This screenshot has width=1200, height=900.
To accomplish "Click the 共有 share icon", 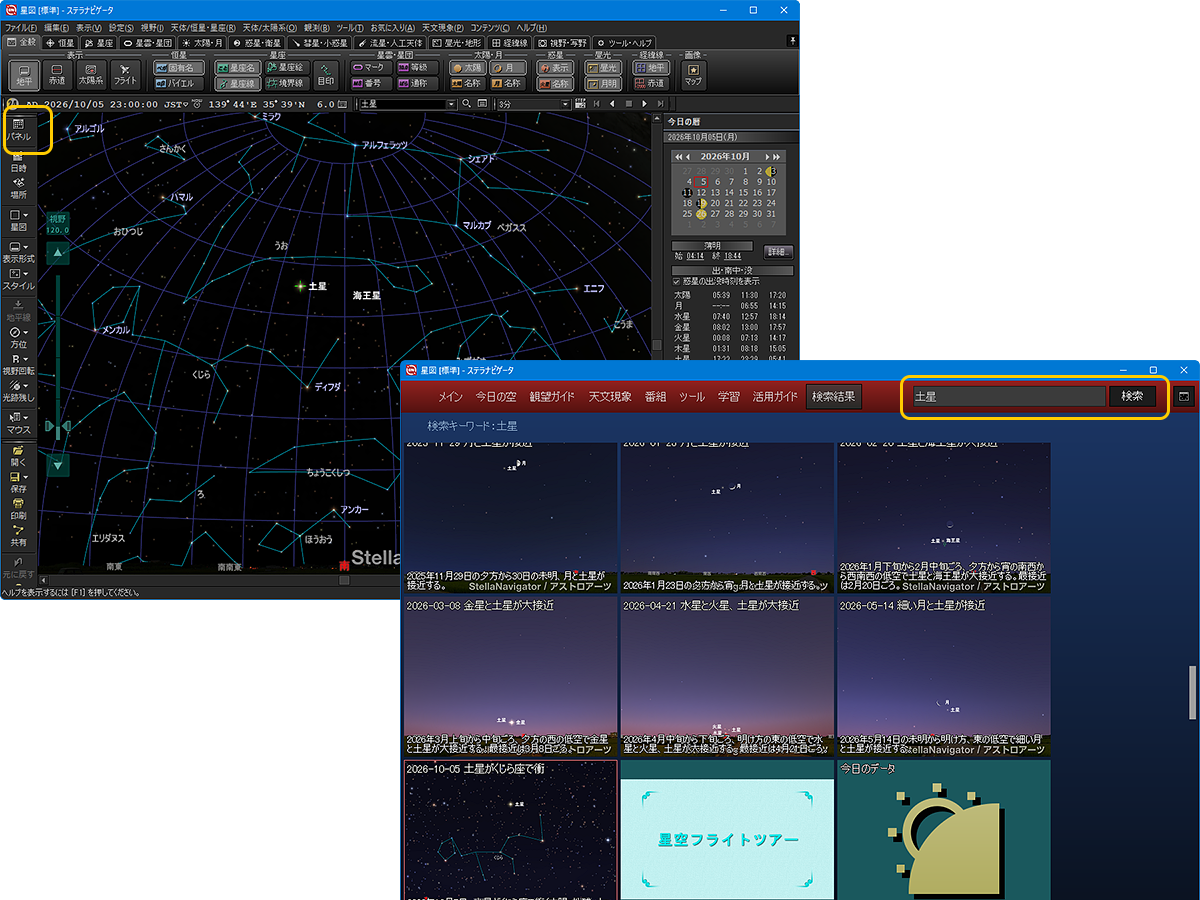I will [18, 536].
